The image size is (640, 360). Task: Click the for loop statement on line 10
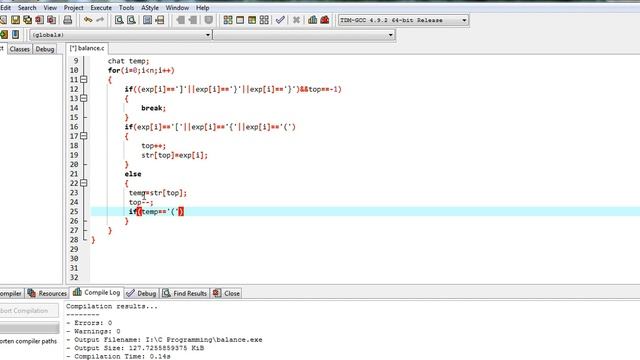pos(141,71)
